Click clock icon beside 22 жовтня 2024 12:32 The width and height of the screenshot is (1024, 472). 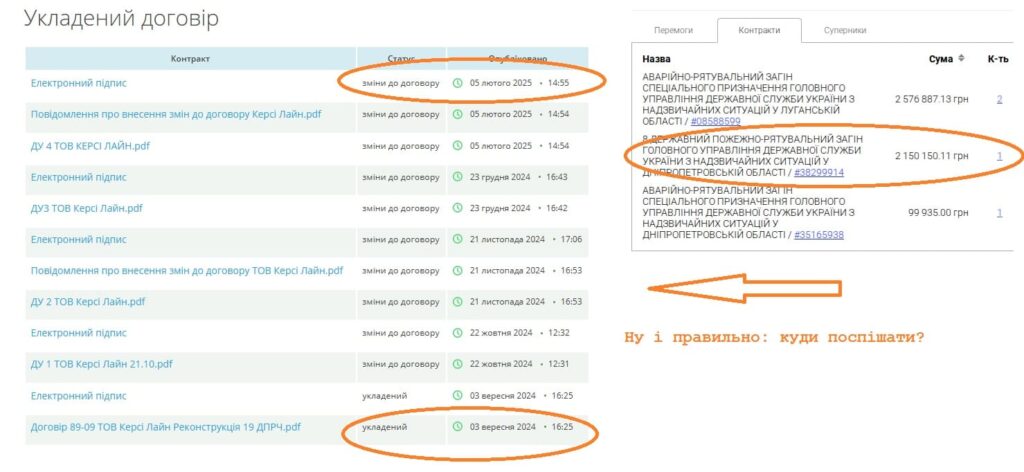pyautogui.click(x=458, y=333)
